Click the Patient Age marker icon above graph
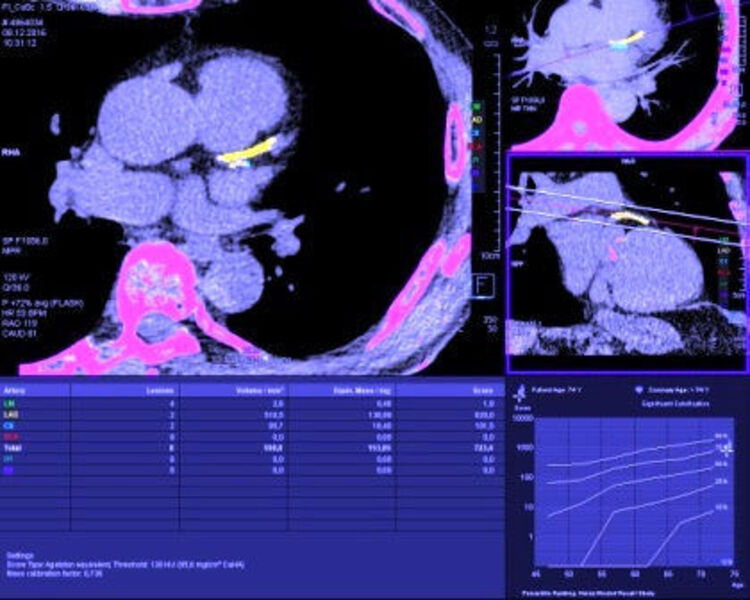The width and height of the screenshot is (750, 600). [x=521, y=390]
